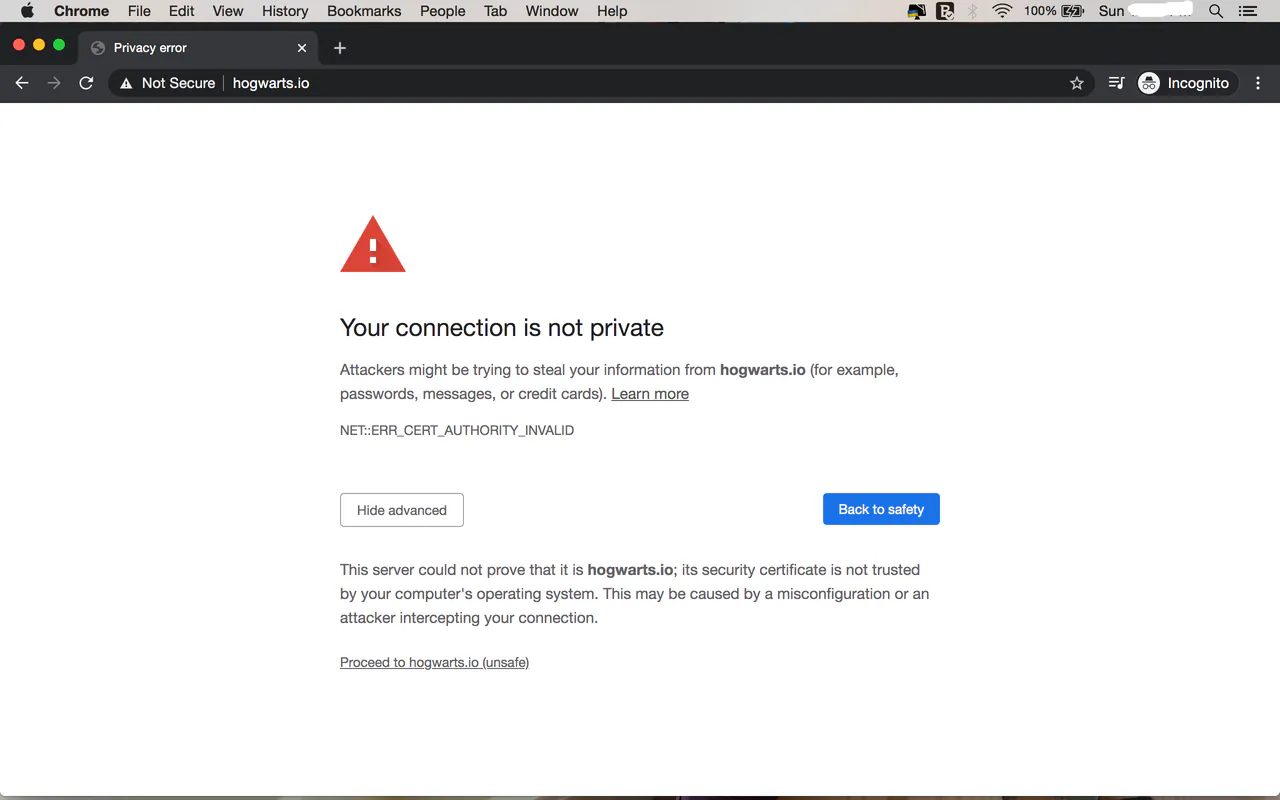Screen dimensions: 1280x800
Task: Click the Bluetooth menu bar icon
Action: pos(972,11)
